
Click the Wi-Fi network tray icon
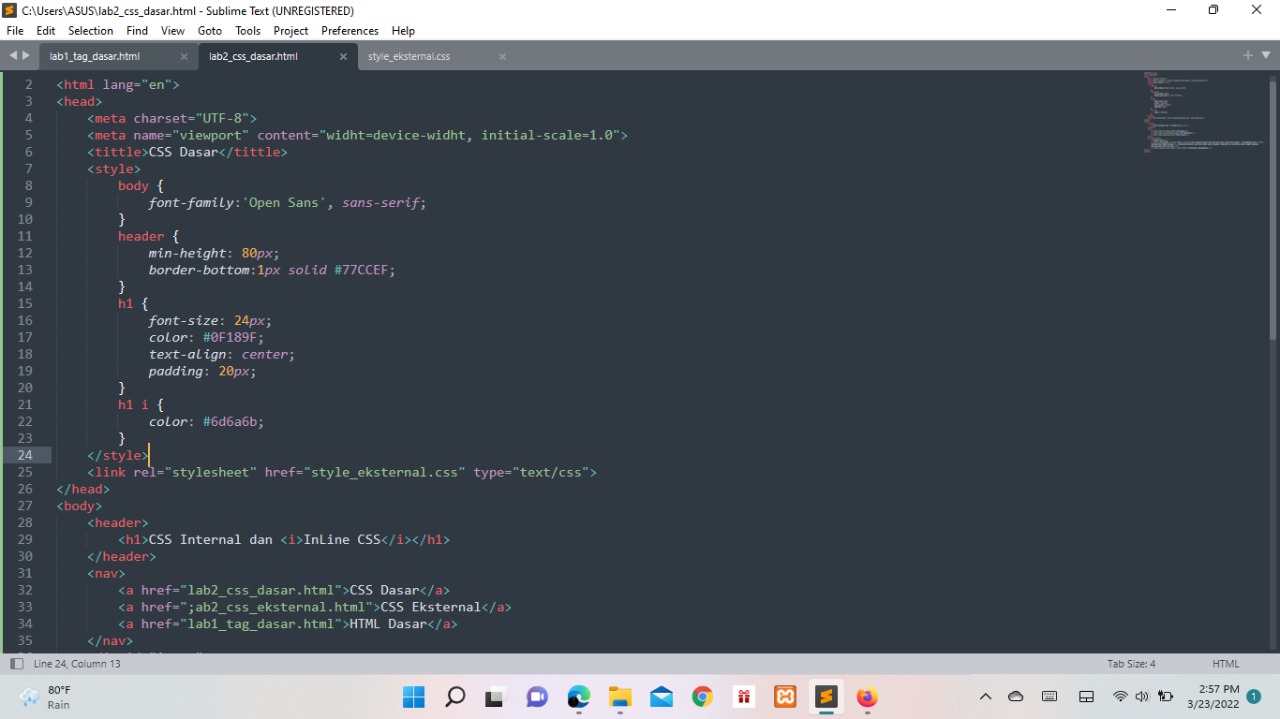tap(1120, 697)
